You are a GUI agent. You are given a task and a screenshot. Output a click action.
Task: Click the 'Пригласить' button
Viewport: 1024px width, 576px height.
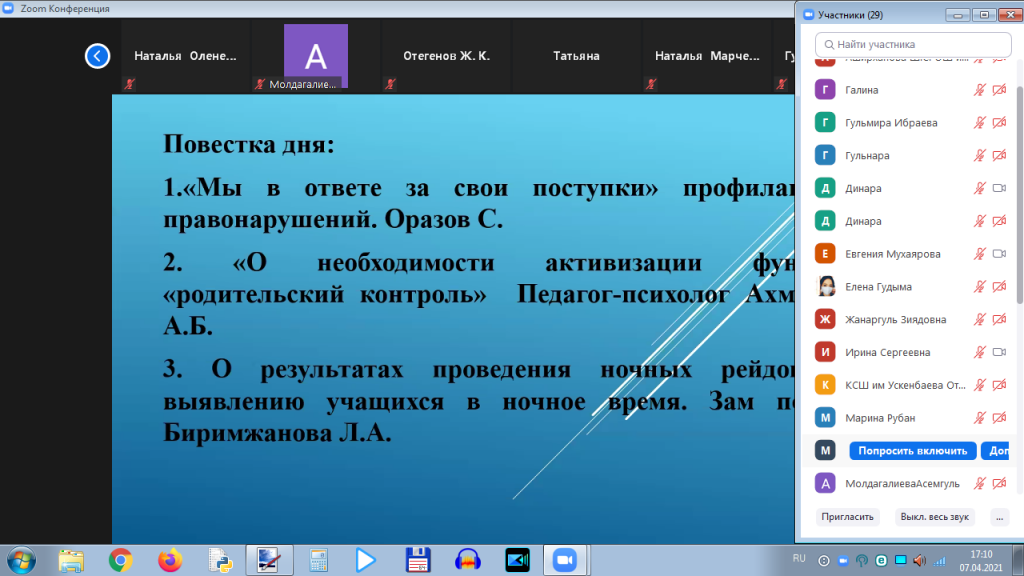tap(846, 517)
